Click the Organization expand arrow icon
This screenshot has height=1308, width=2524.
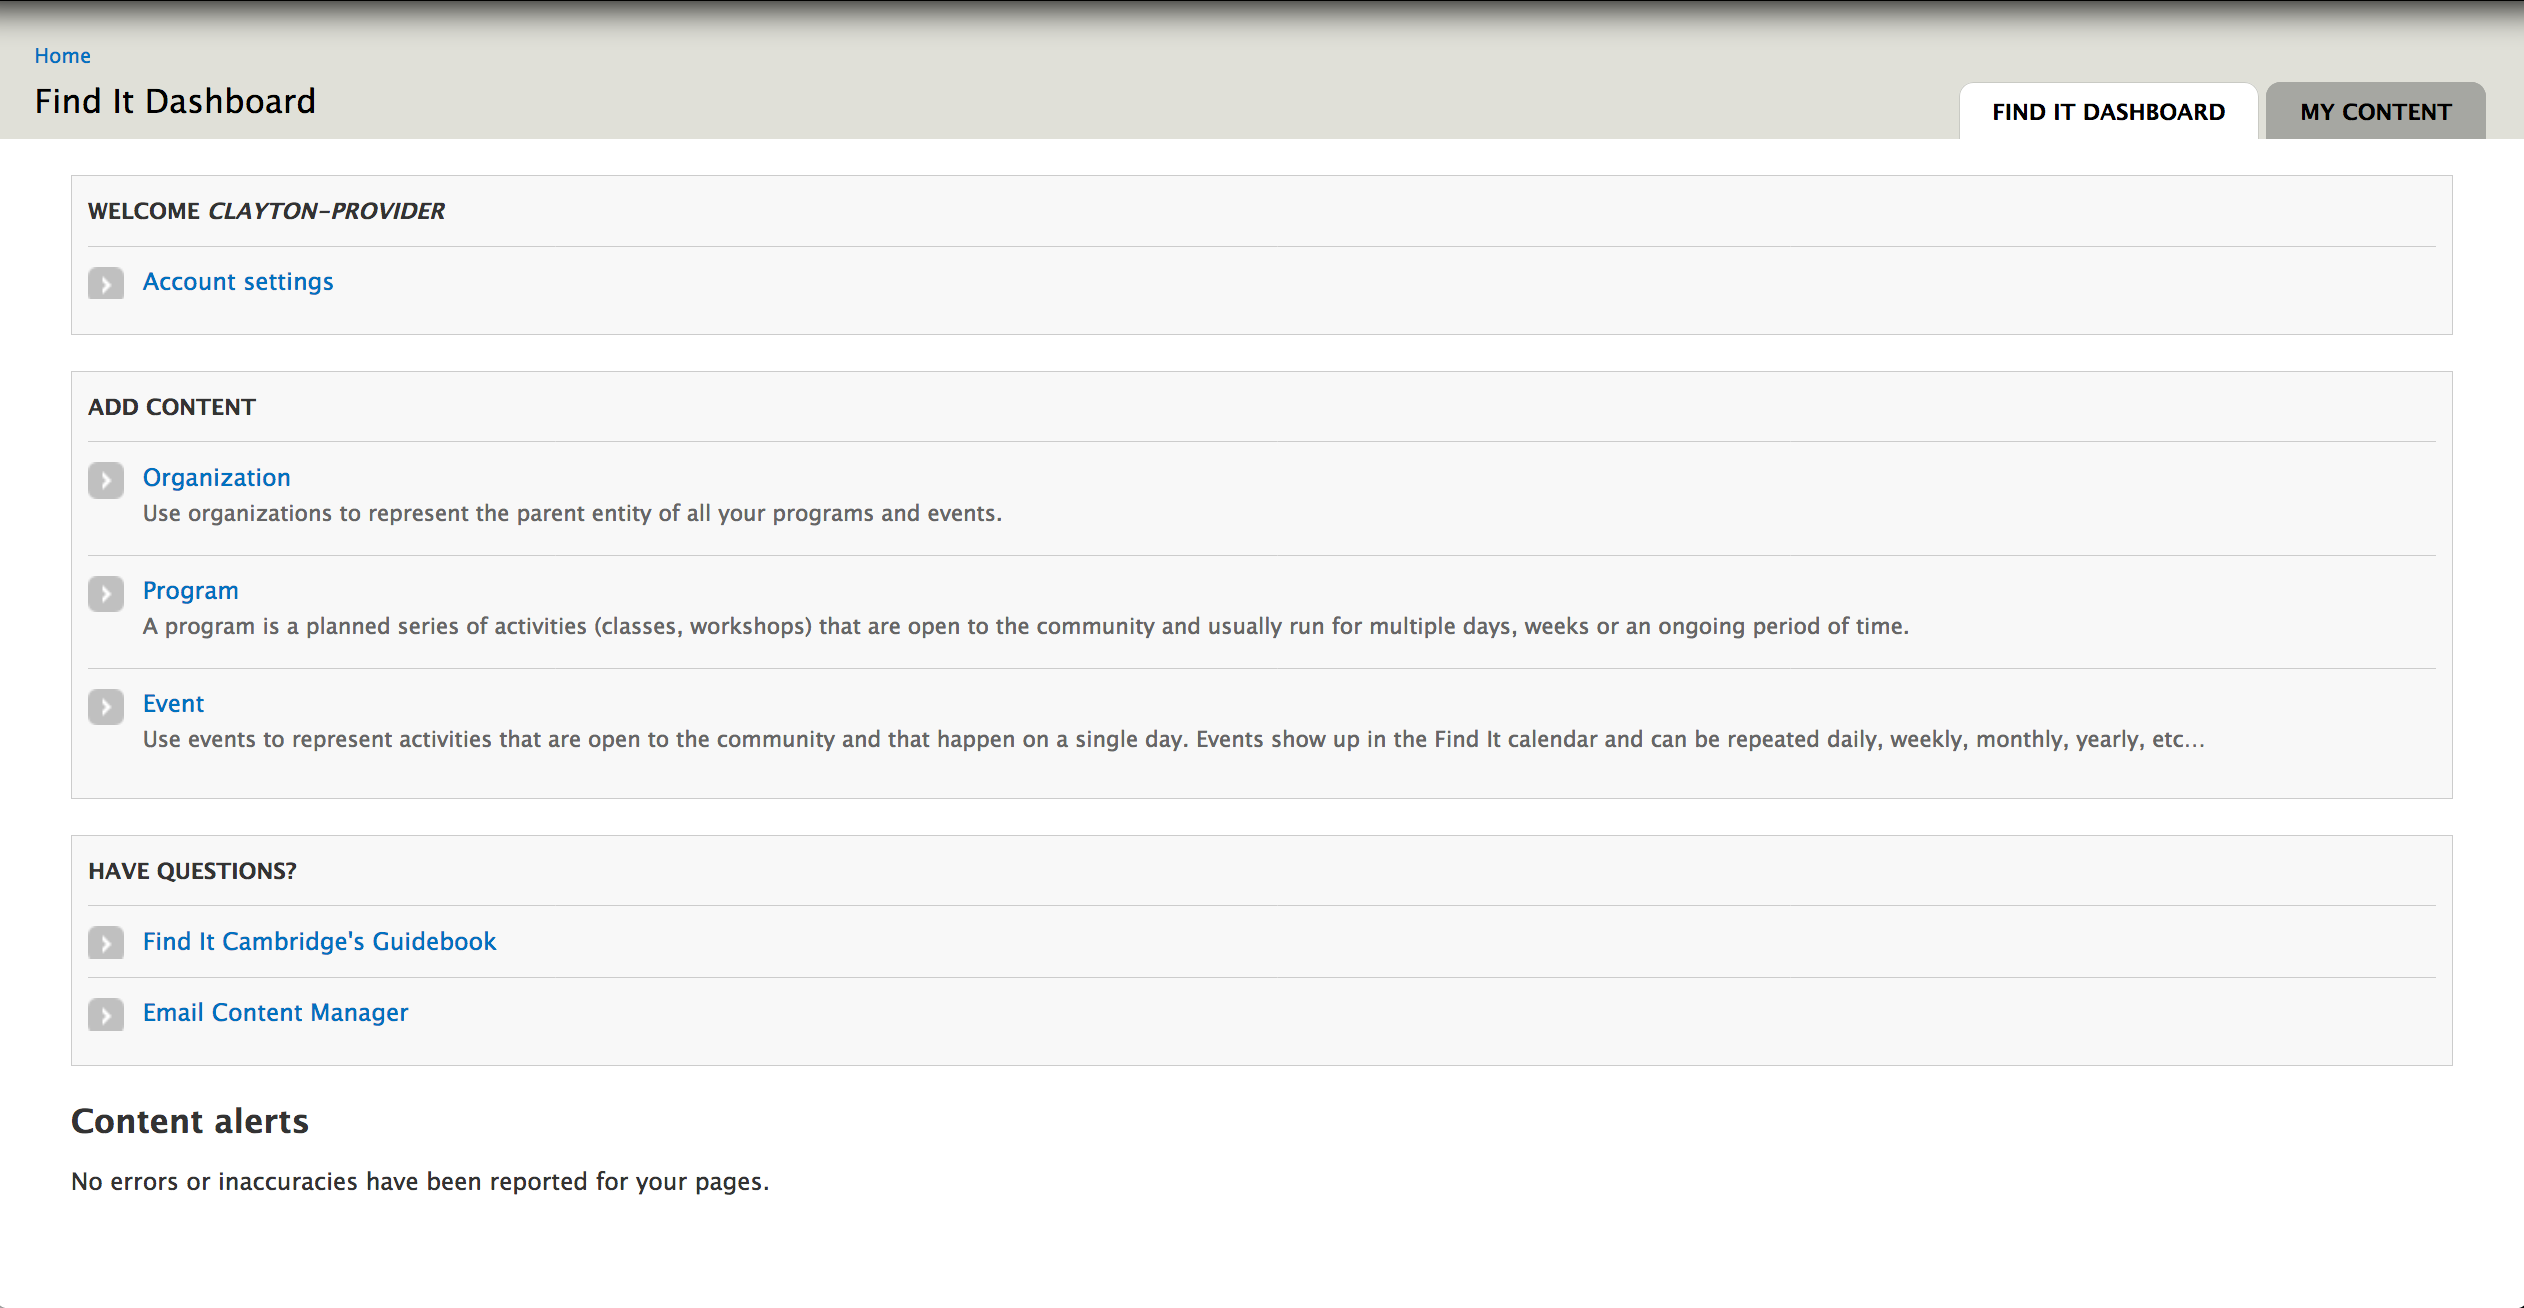coord(105,479)
